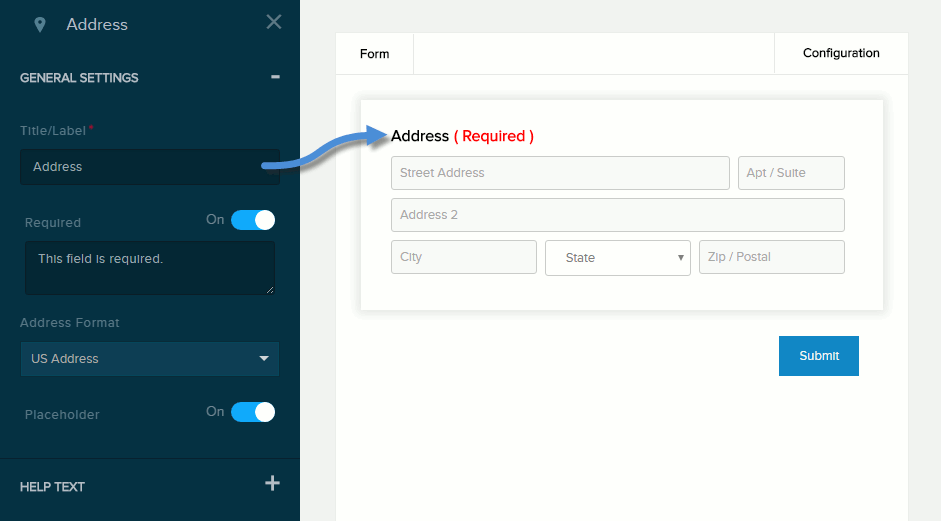
Task: Expand the Help Text section
Action: [x=272, y=484]
